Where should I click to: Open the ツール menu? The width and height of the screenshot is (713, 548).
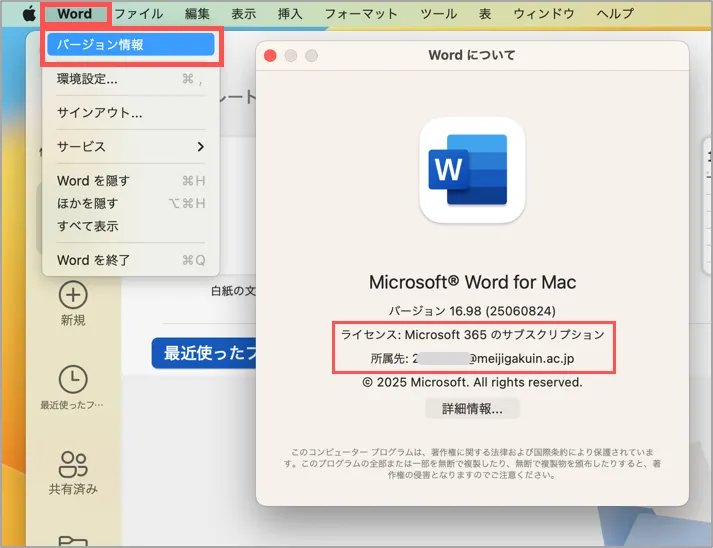[x=439, y=14]
